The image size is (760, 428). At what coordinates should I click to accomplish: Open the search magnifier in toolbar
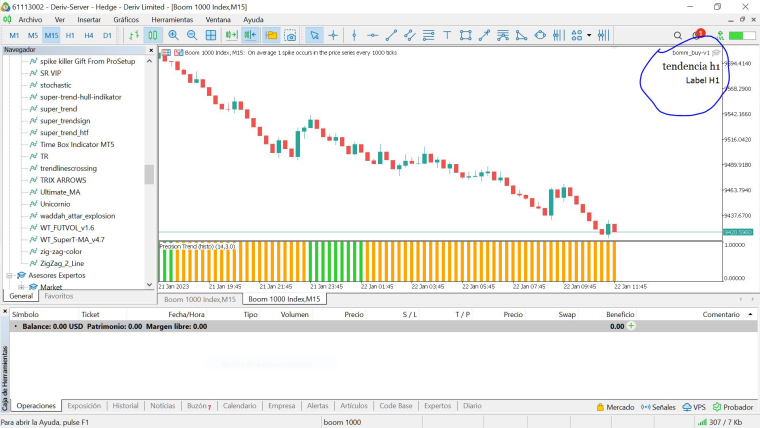click(678, 35)
